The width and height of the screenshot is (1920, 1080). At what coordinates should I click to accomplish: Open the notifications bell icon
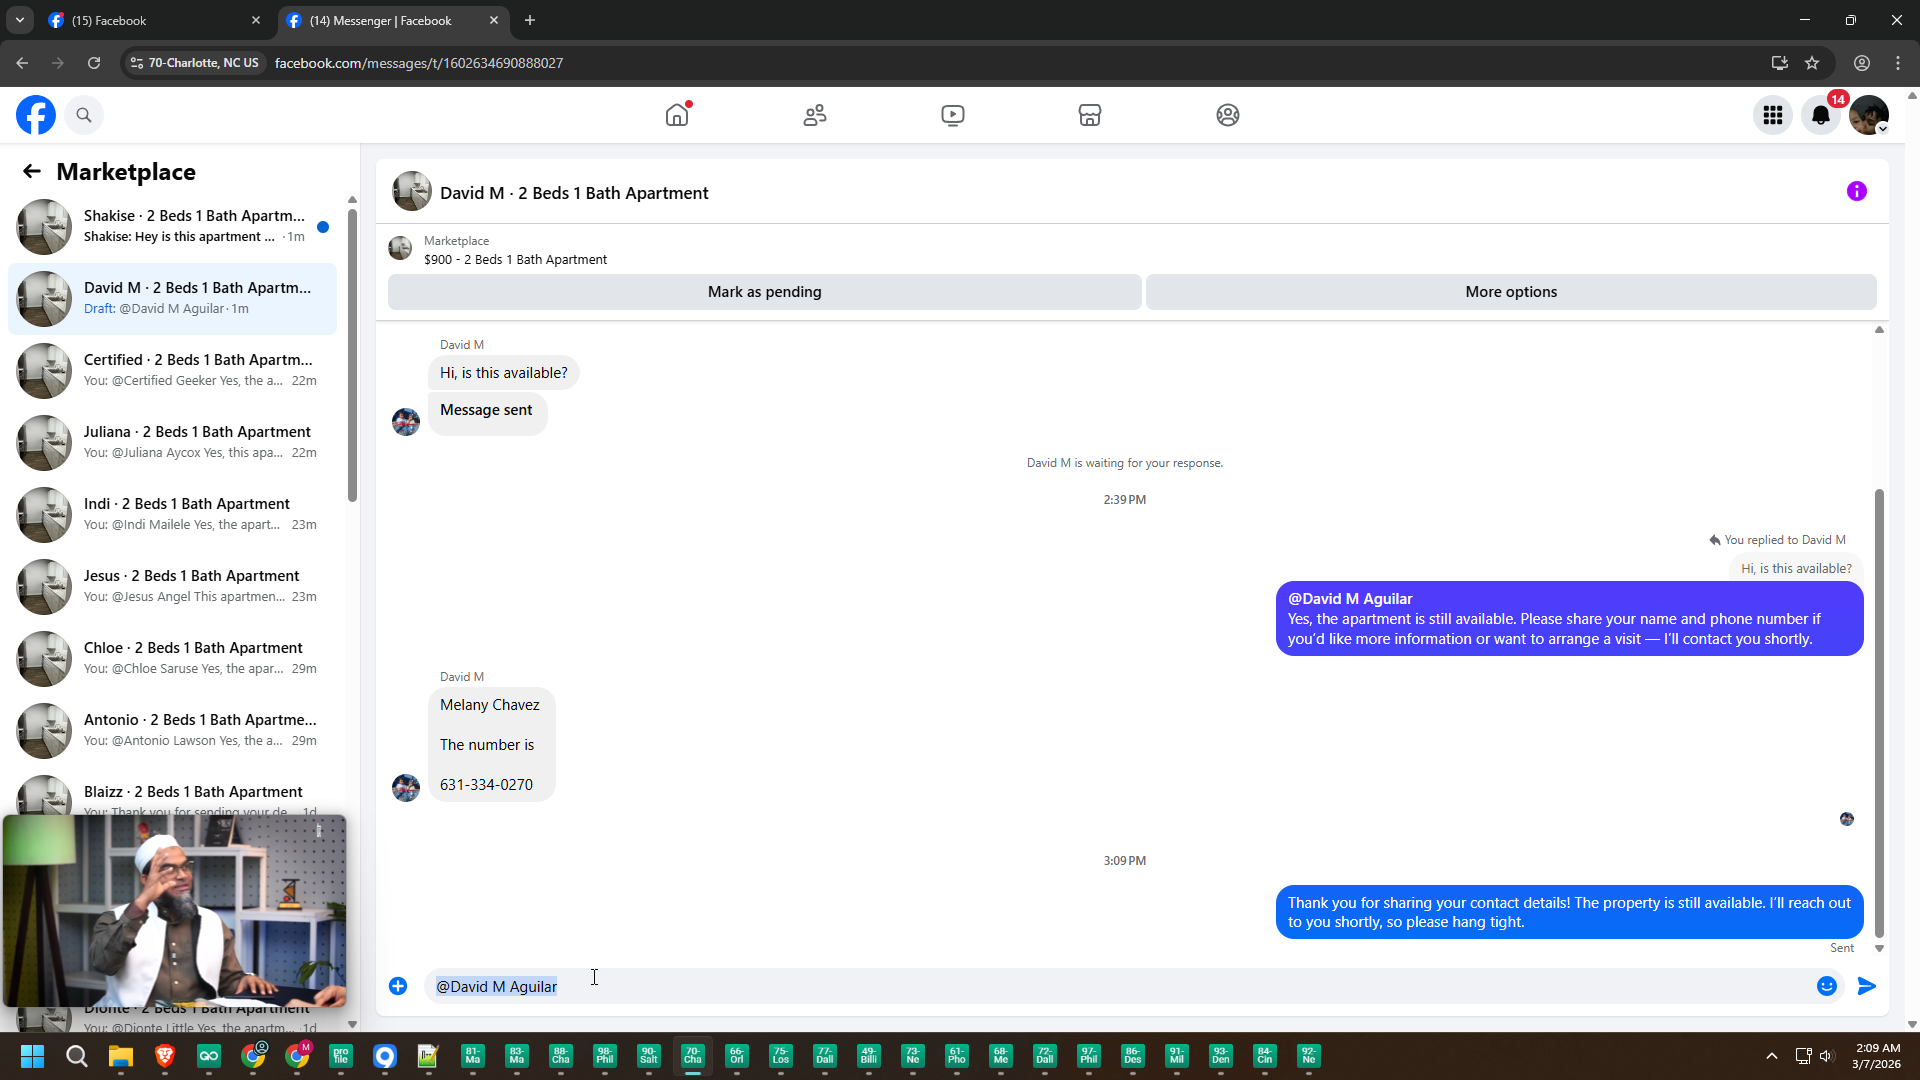tap(1820, 115)
